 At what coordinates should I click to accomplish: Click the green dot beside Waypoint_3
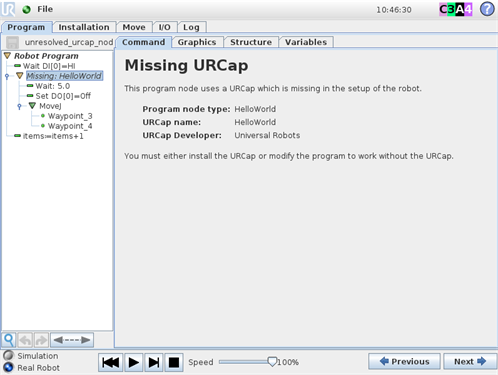click(43, 116)
